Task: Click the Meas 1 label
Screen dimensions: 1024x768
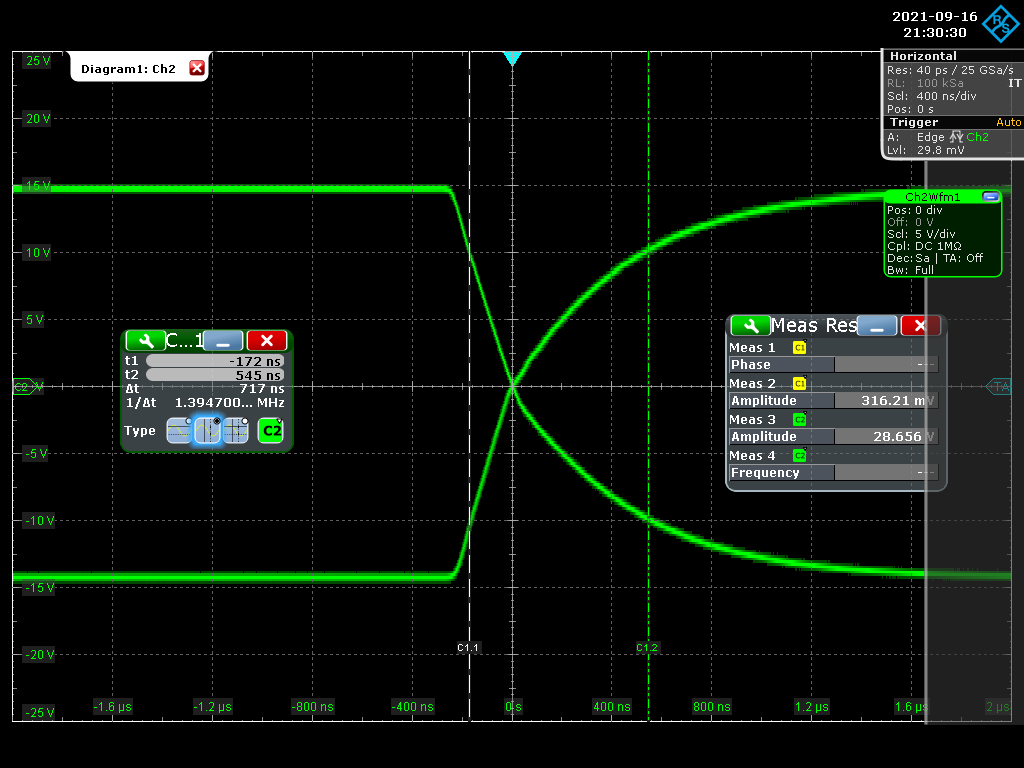Action: [x=752, y=347]
